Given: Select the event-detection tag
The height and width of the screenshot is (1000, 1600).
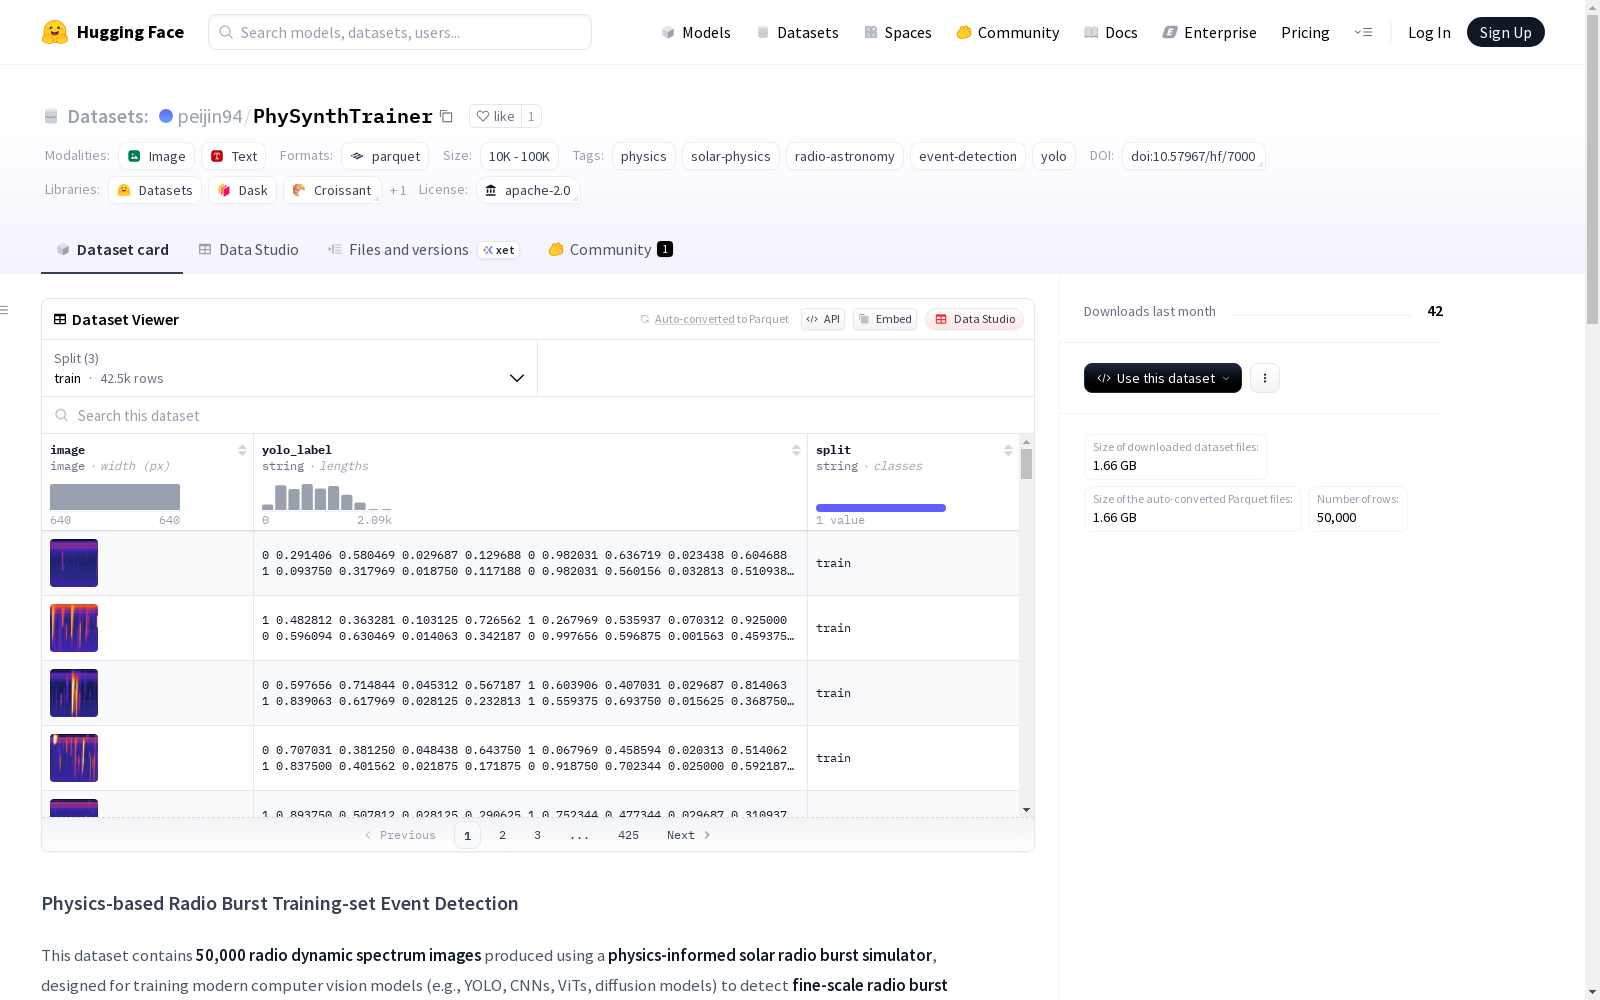Looking at the screenshot, I should pos(968,156).
